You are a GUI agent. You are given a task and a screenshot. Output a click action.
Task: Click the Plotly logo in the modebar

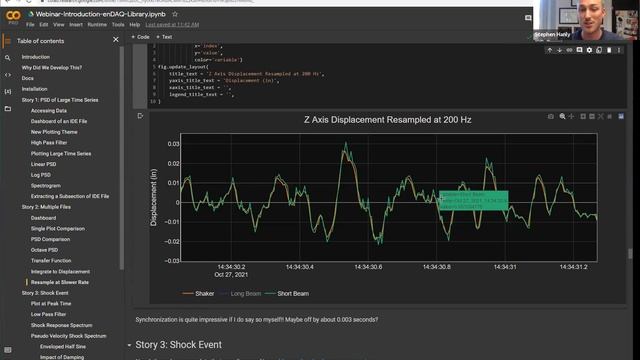621,117
